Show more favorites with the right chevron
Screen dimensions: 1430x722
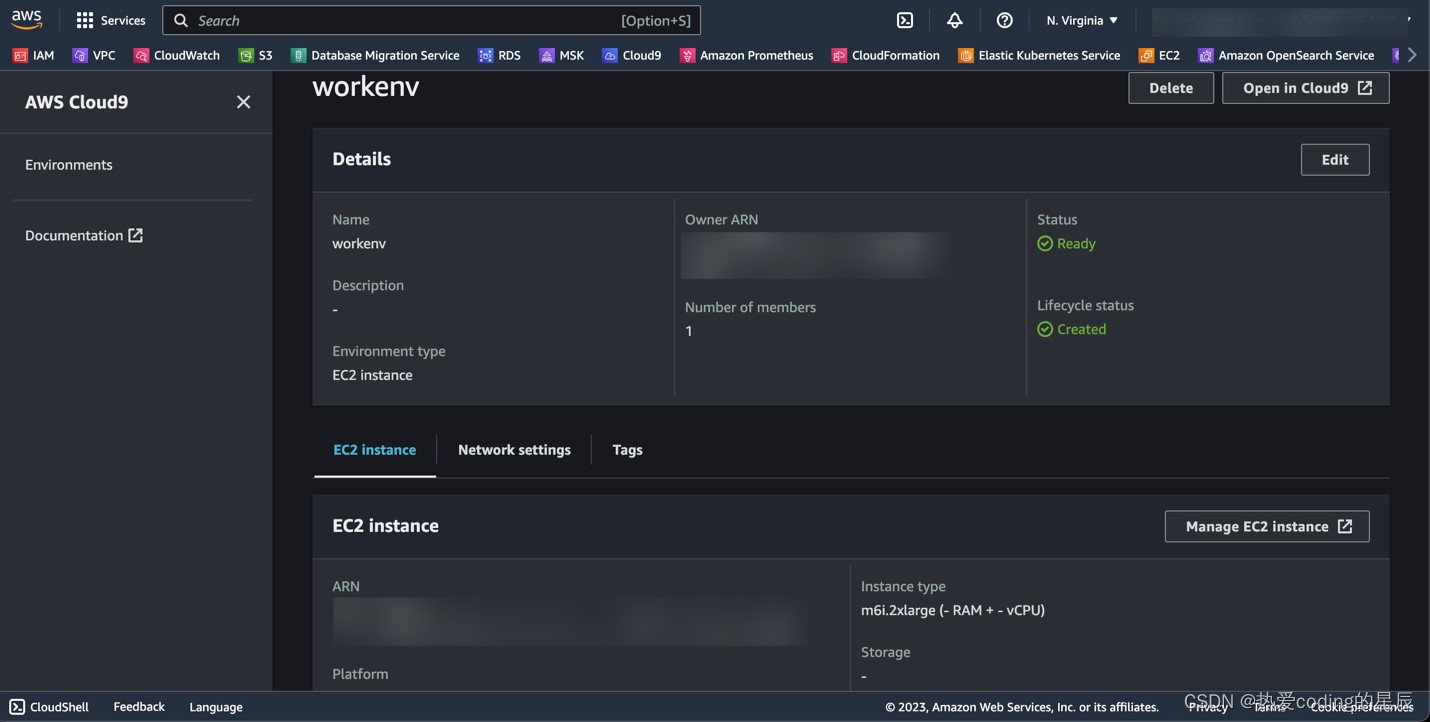(x=1412, y=55)
